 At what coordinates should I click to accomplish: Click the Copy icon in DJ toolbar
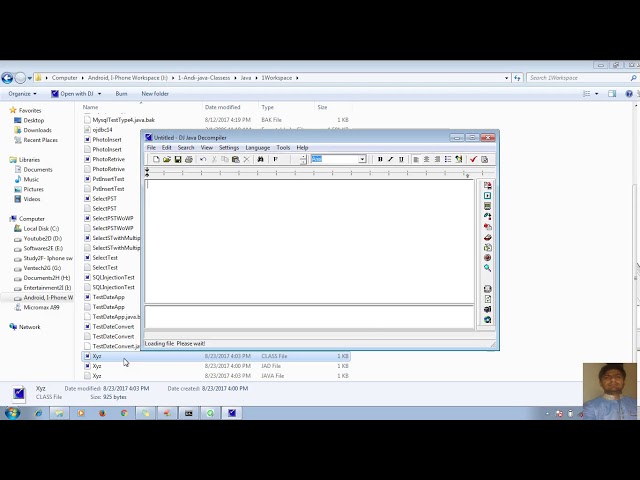click(224, 159)
